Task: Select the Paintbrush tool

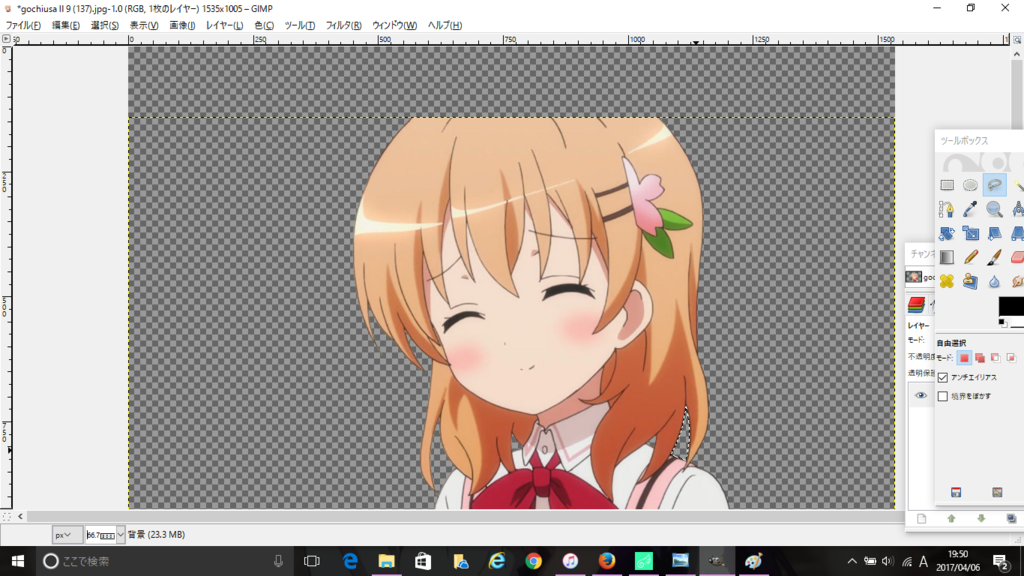Action: pos(992,256)
